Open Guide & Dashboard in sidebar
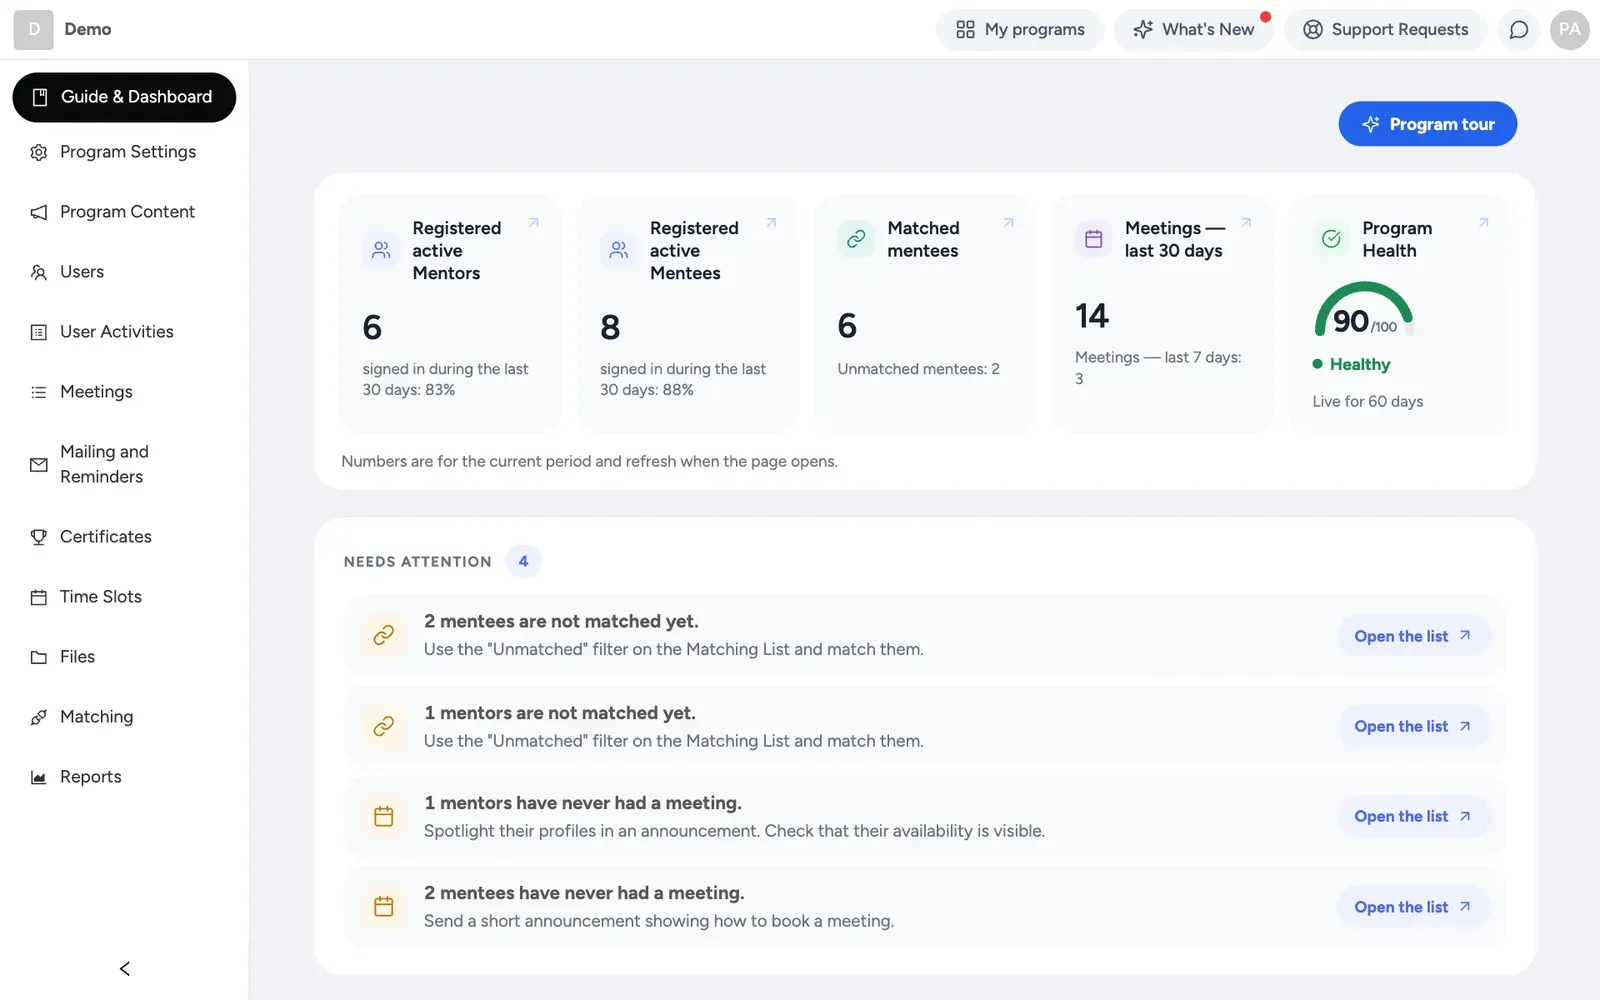 124,97
